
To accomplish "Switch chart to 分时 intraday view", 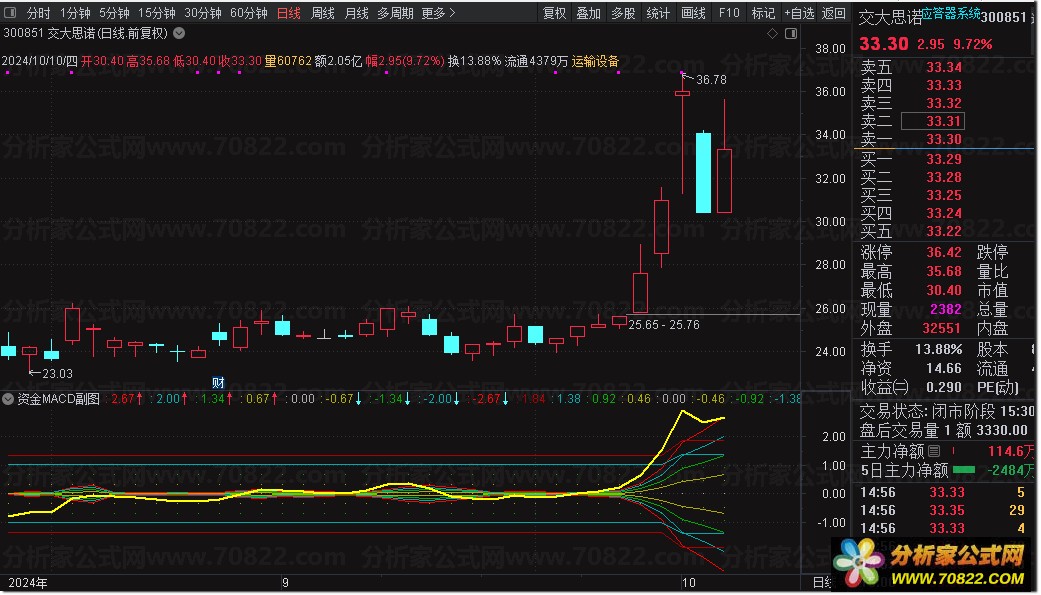I will pyautogui.click(x=38, y=14).
